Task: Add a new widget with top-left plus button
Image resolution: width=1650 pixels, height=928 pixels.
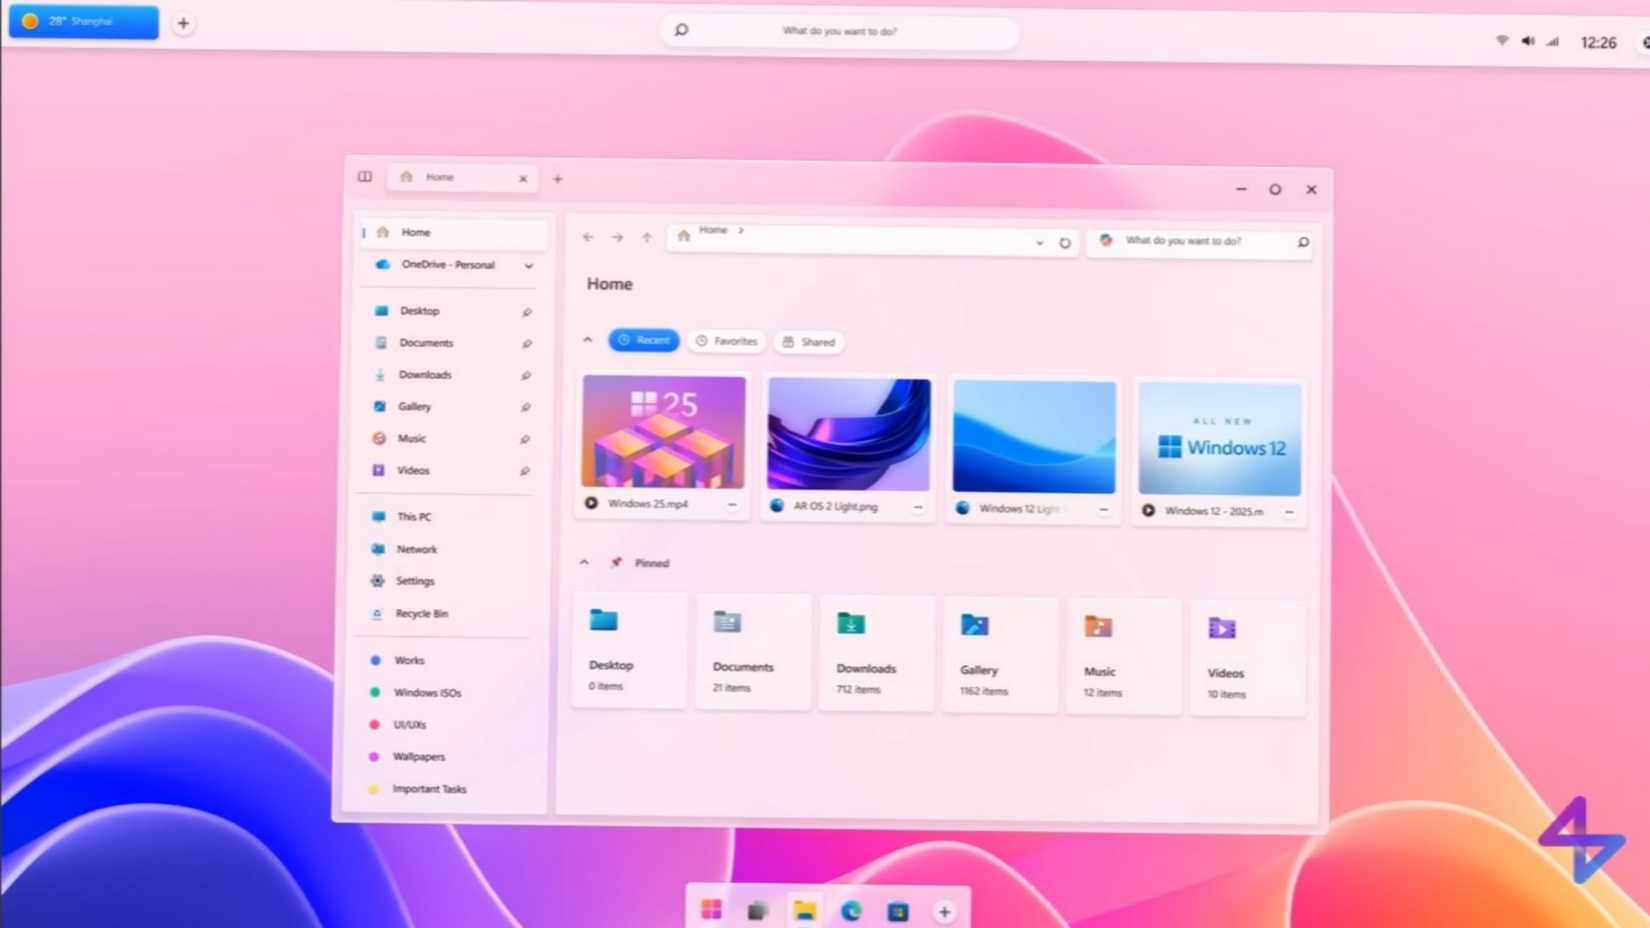Action: coord(183,23)
